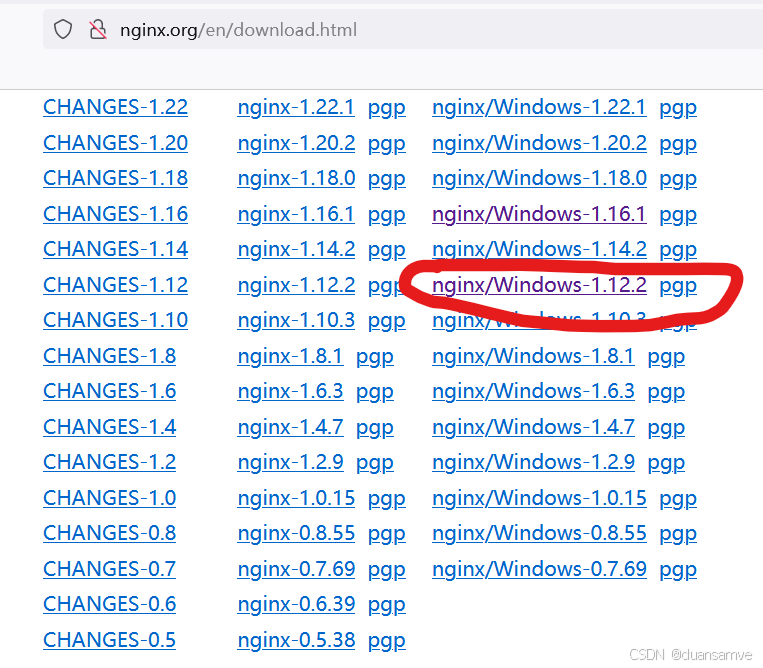The width and height of the screenshot is (763, 668).
Task: Download nginx-1.22.1 source link
Action: pyautogui.click(x=296, y=108)
